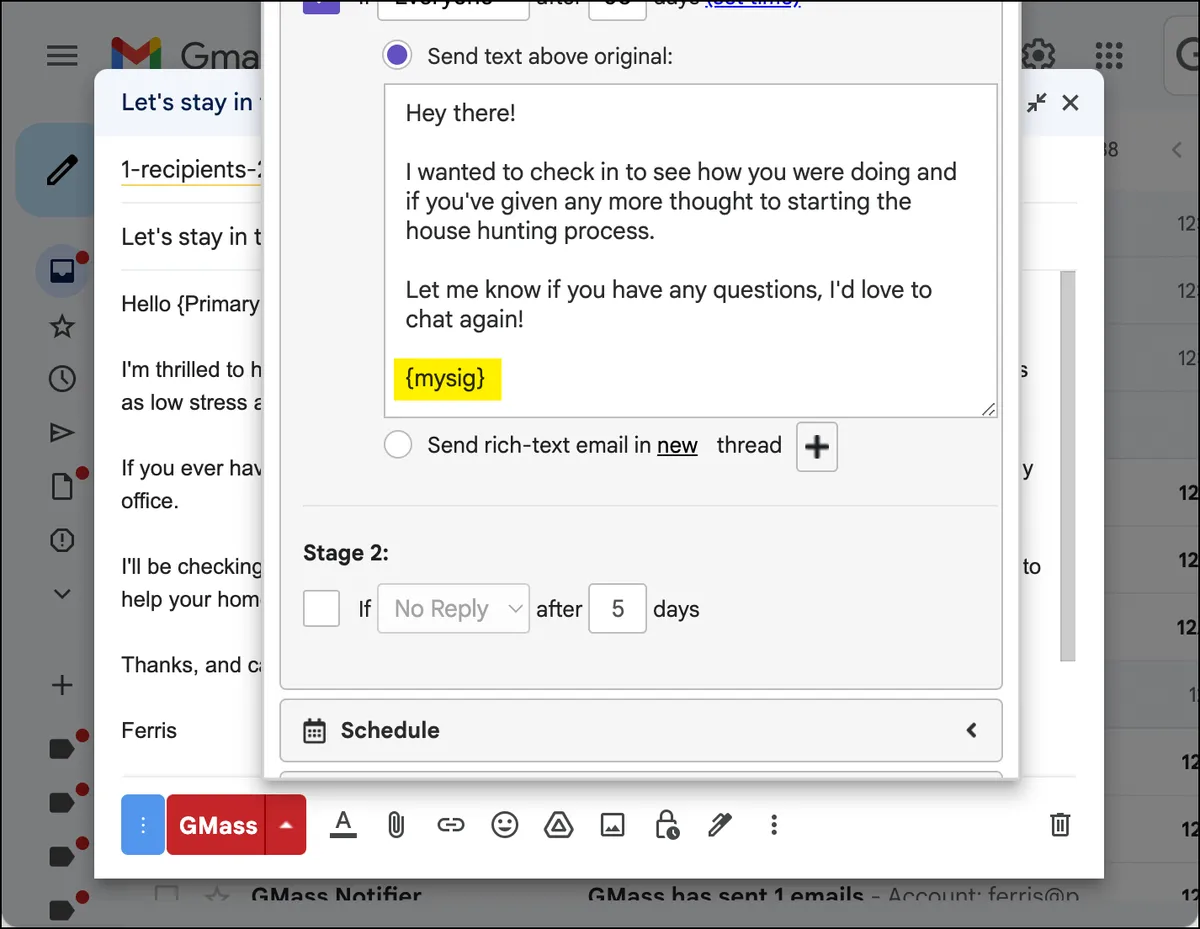Image resolution: width=1200 pixels, height=929 pixels.
Task: Create new label with plus icon
Action: (x=62, y=685)
